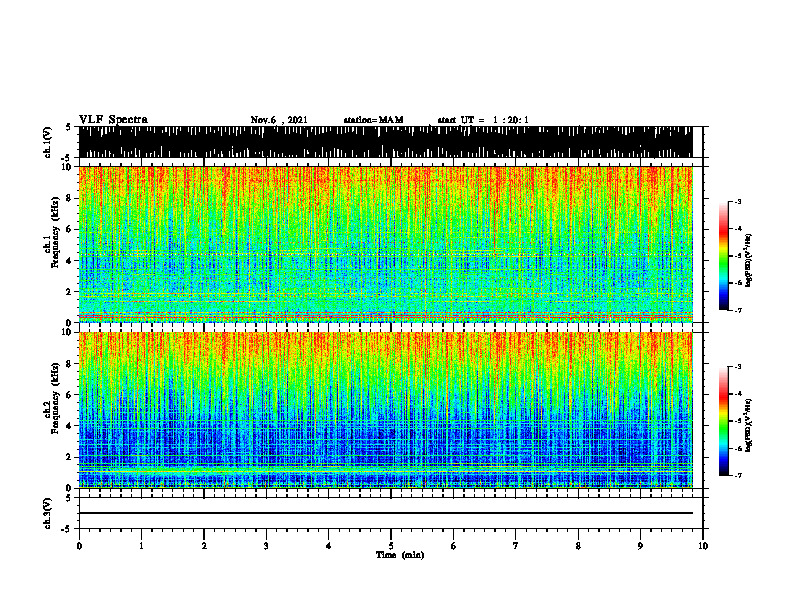Click the "ch.3(V)" axis label

(x=48, y=513)
